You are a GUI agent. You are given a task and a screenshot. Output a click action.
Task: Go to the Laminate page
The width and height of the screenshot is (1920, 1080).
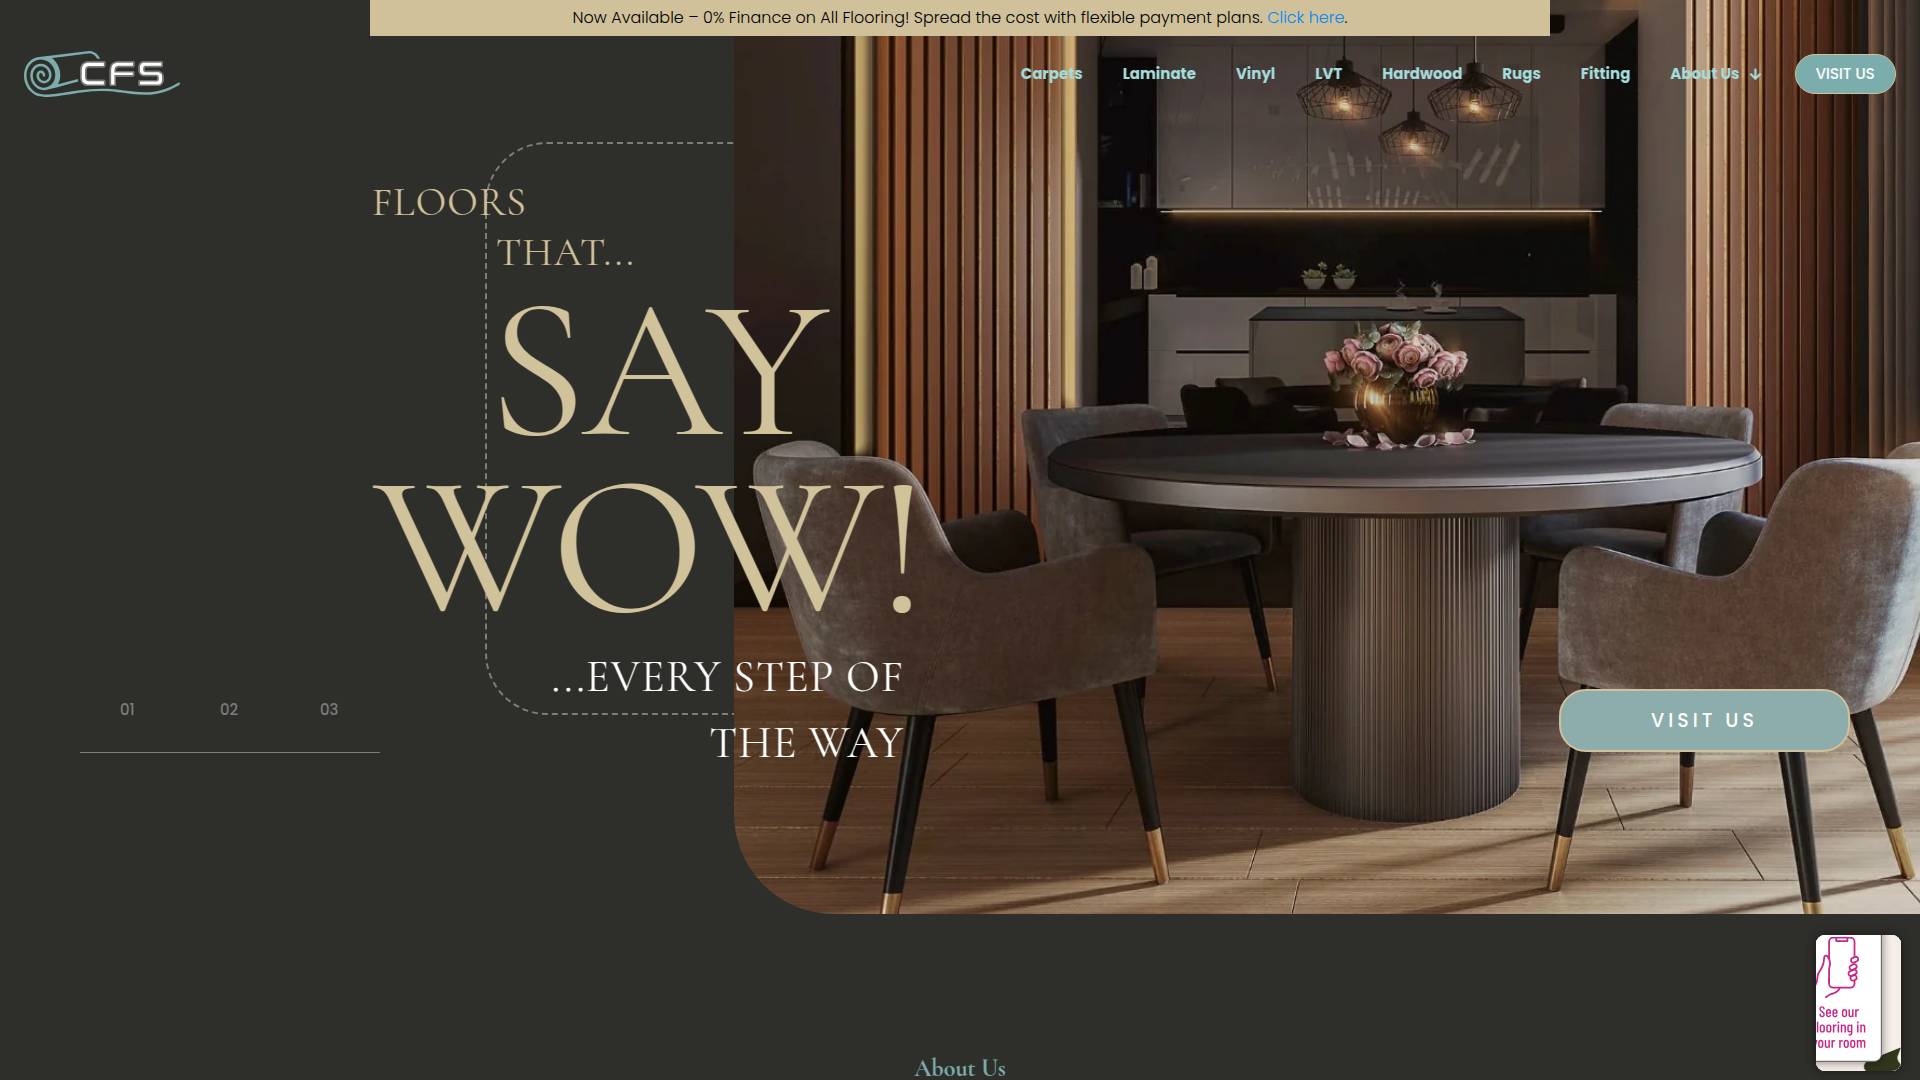click(1158, 74)
